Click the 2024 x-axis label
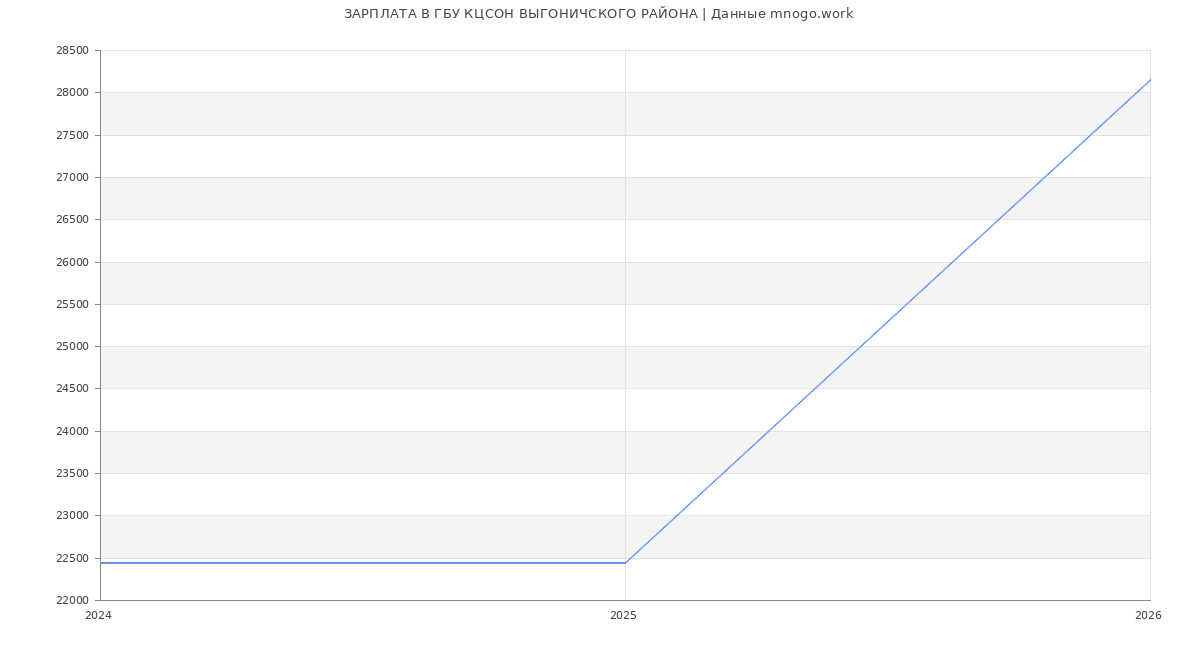Screen dimensions: 1200x650 (x=99, y=616)
